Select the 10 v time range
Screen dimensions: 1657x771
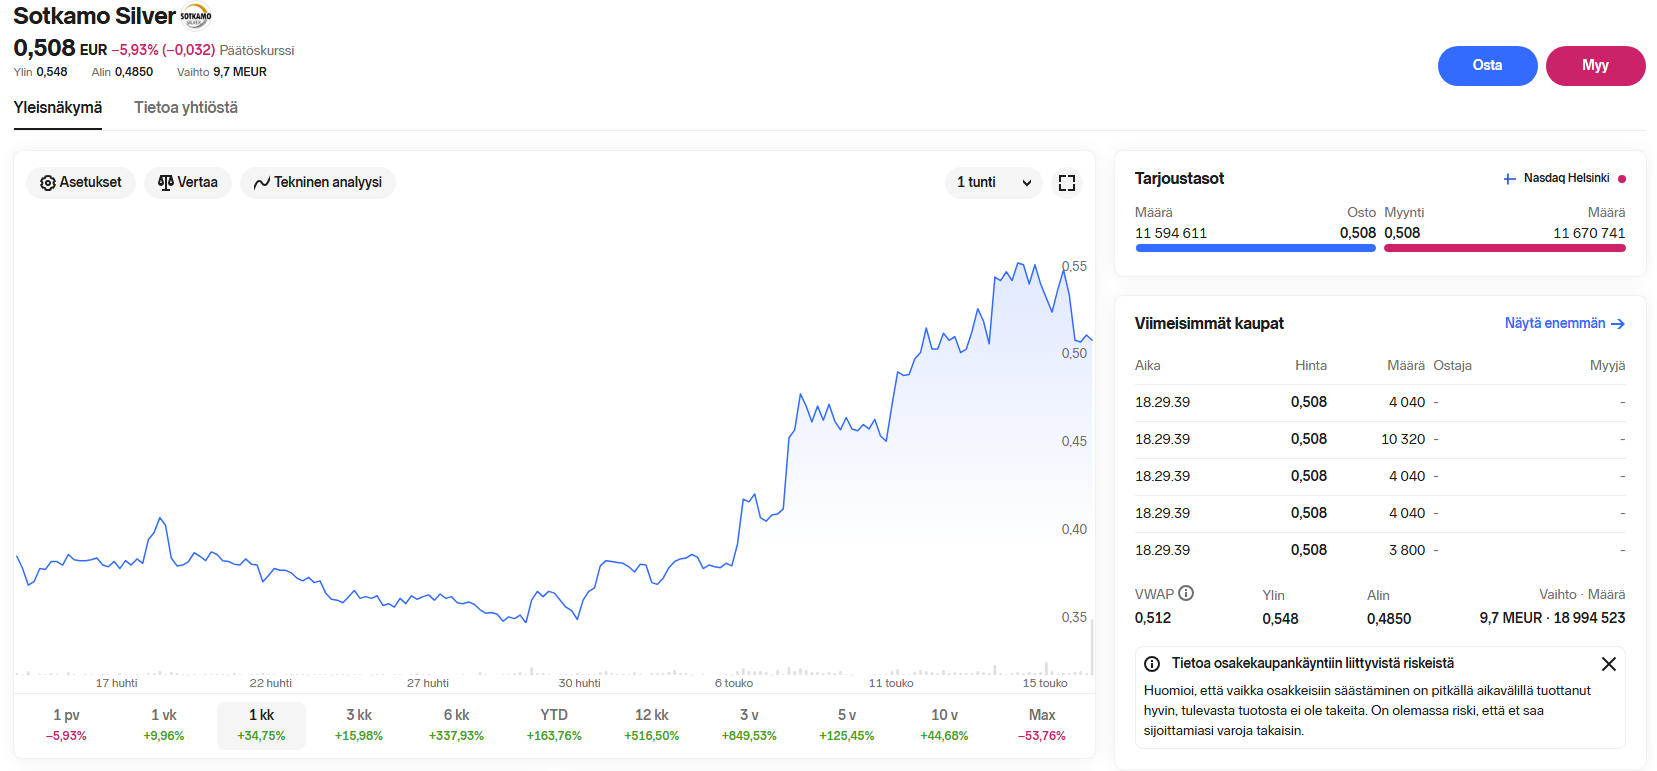click(x=944, y=725)
